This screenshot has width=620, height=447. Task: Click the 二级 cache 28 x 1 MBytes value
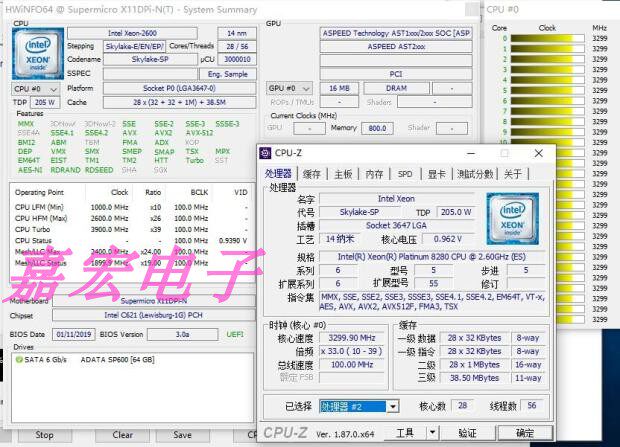[474, 365]
